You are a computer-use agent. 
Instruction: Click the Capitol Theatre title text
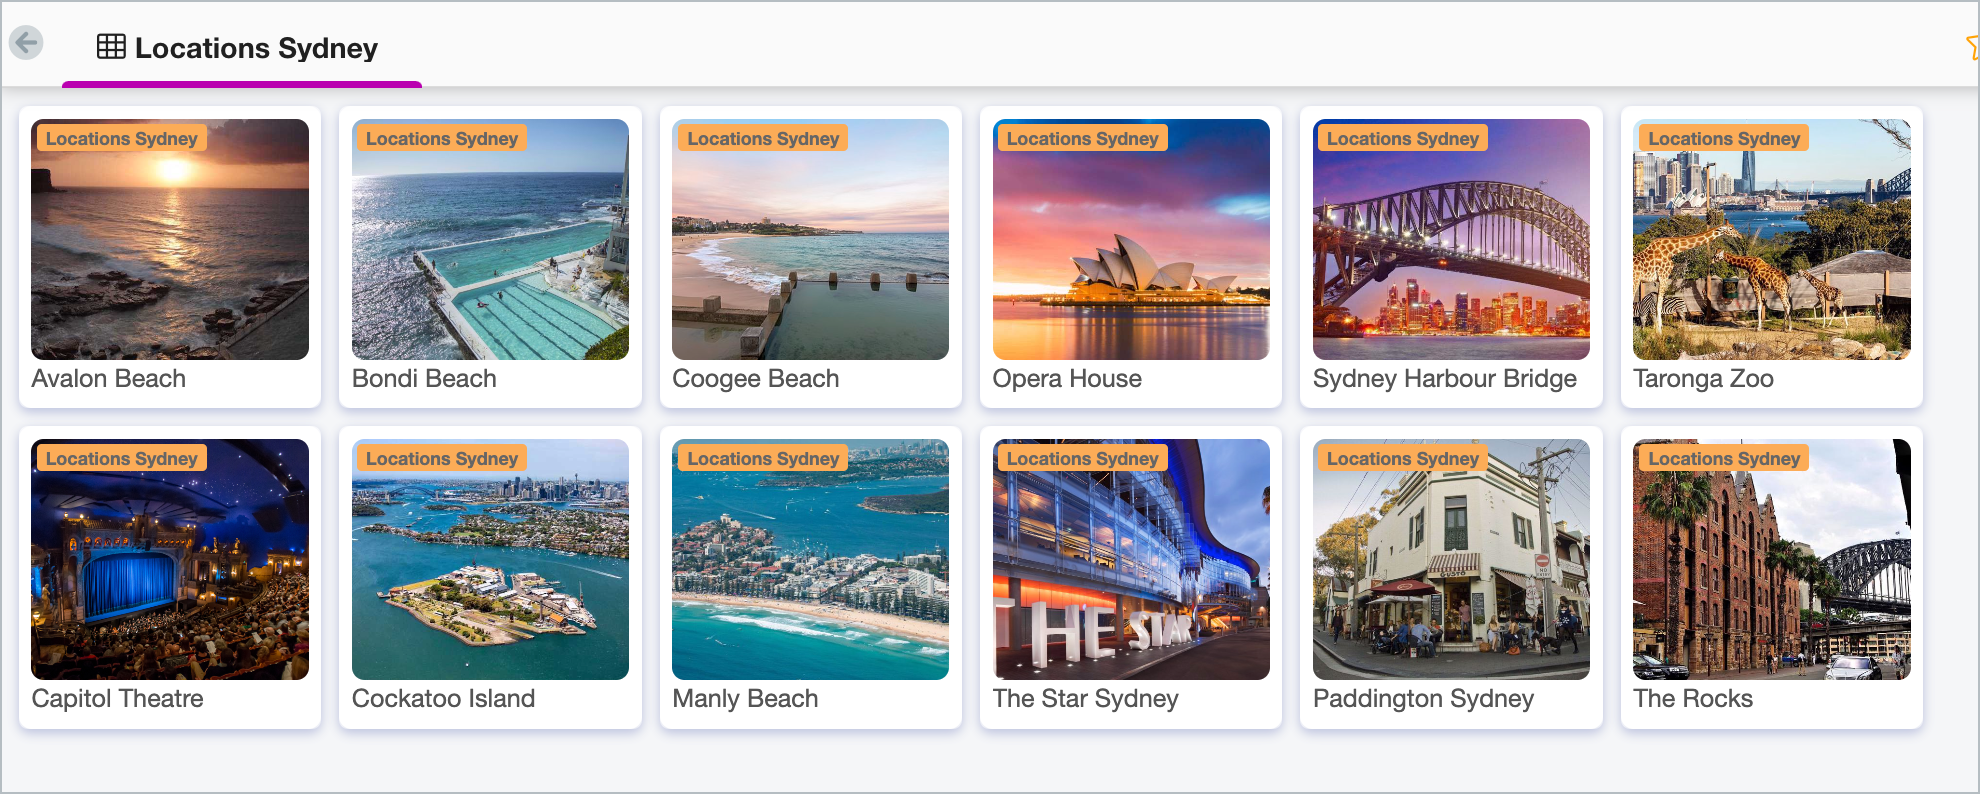click(x=117, y=698)
